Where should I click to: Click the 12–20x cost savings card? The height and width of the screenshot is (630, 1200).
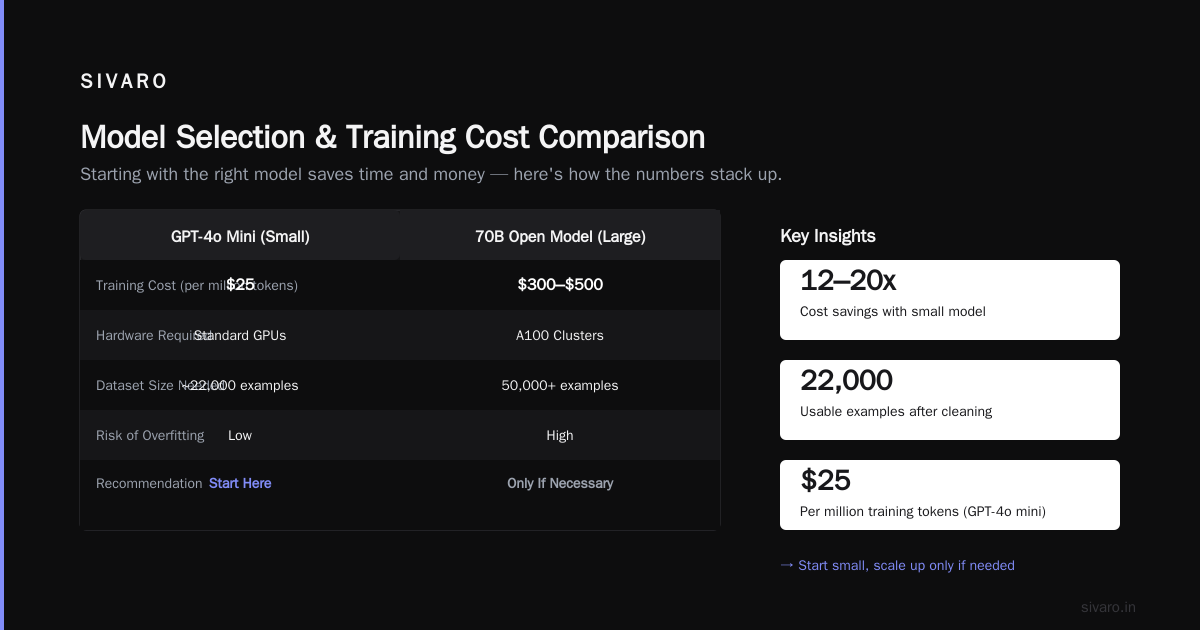click(950, 300)
